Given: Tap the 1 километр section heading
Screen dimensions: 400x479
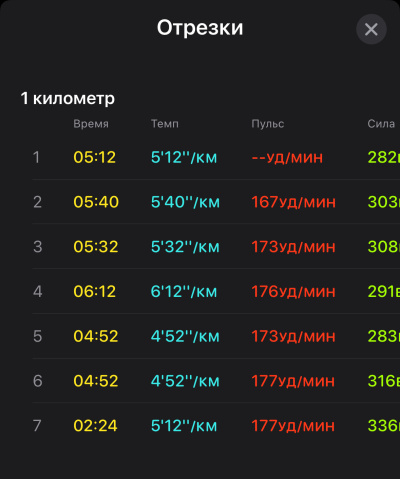Looking at the screenshot, I should click(68, 98).
